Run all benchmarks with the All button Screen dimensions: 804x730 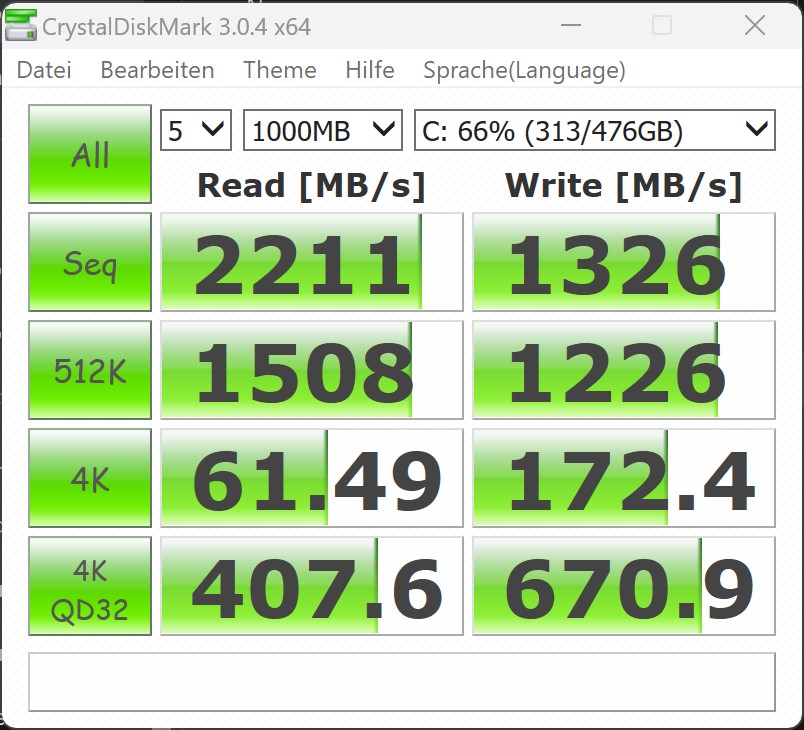point(90,154)
